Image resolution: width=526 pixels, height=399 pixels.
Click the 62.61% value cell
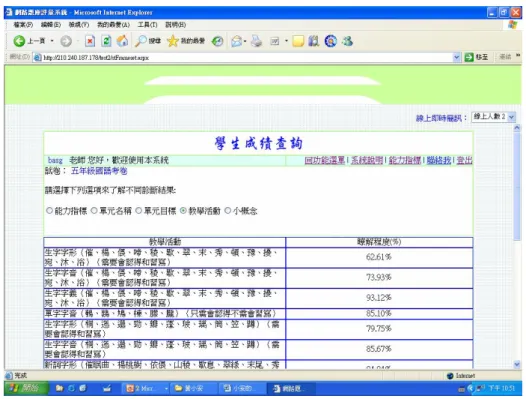click(379, 257)
